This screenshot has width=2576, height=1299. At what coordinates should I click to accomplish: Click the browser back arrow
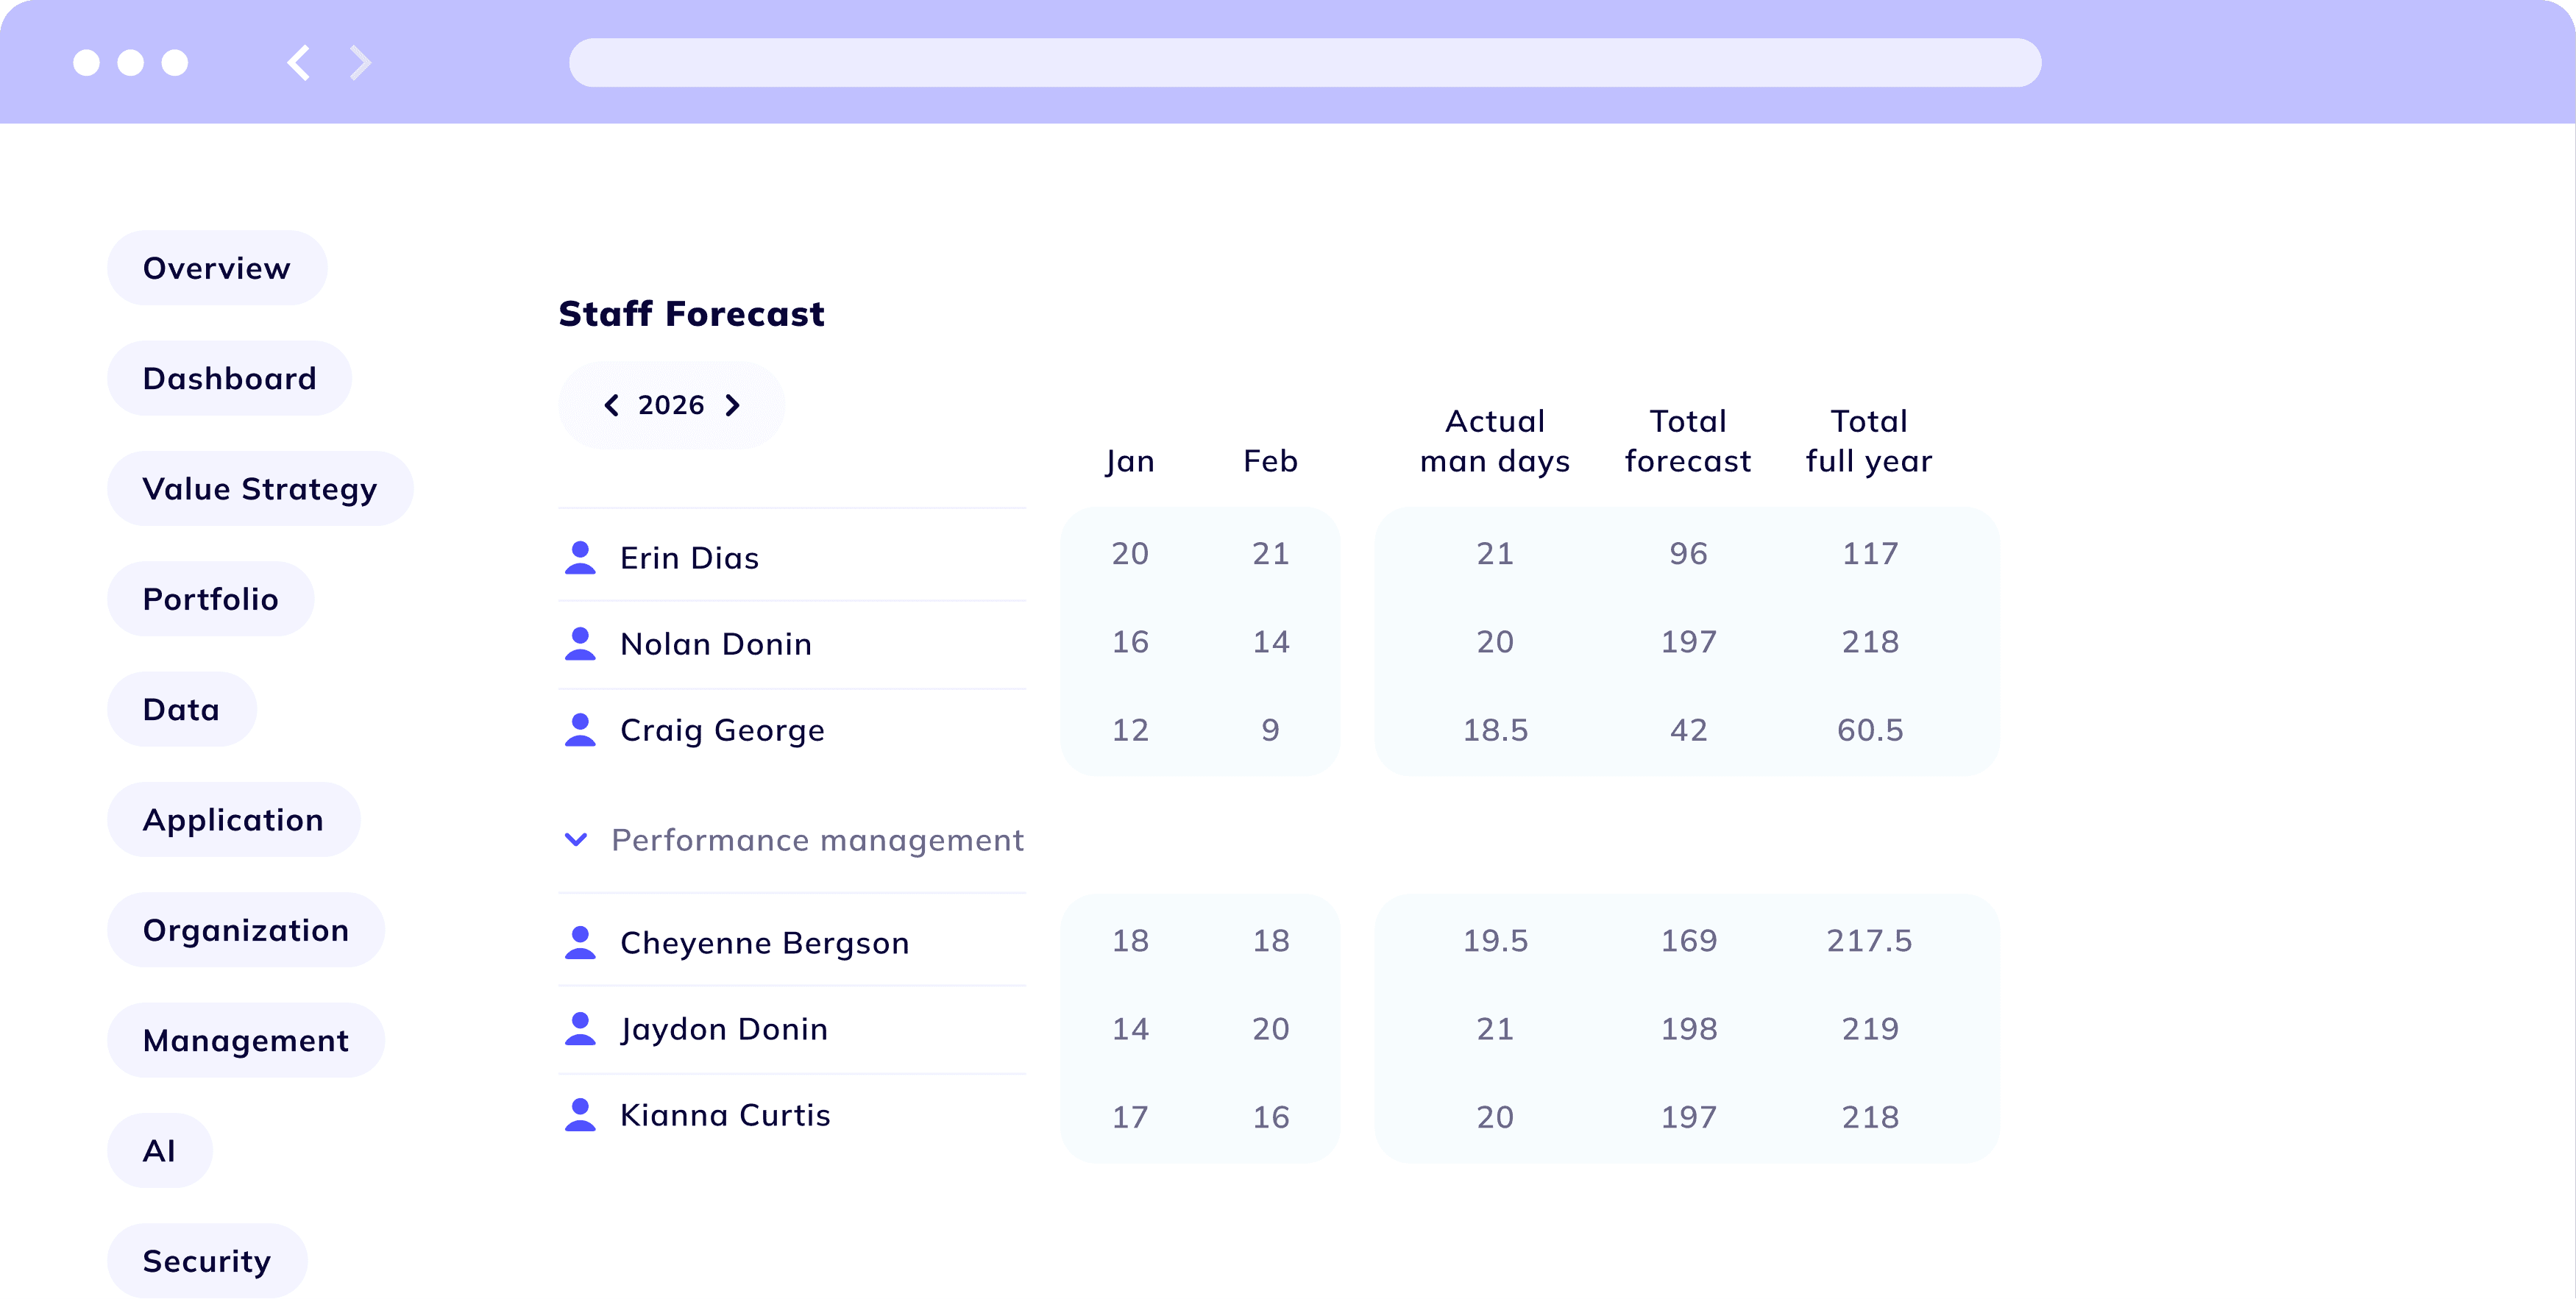tap(298, 63)
